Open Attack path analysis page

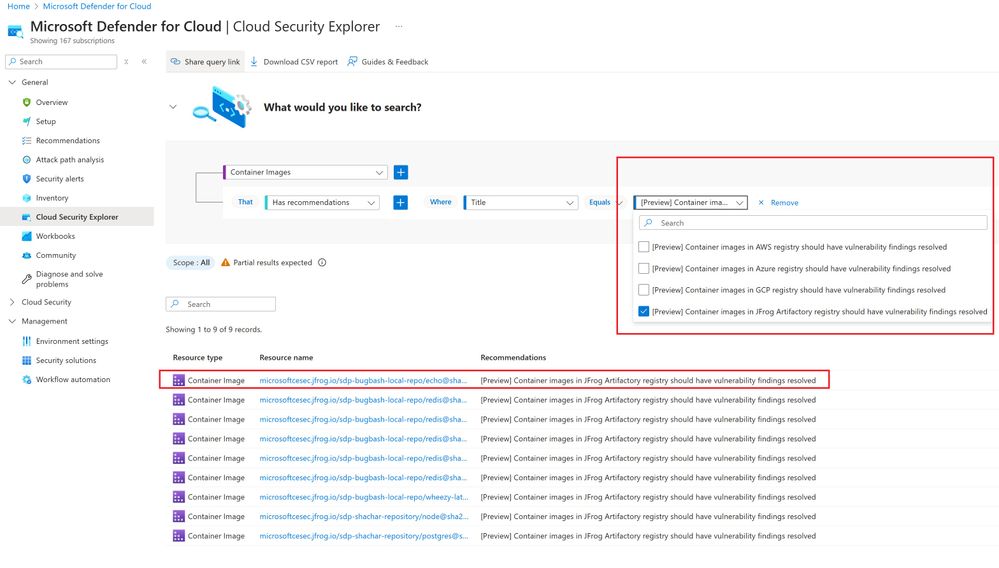69,160
